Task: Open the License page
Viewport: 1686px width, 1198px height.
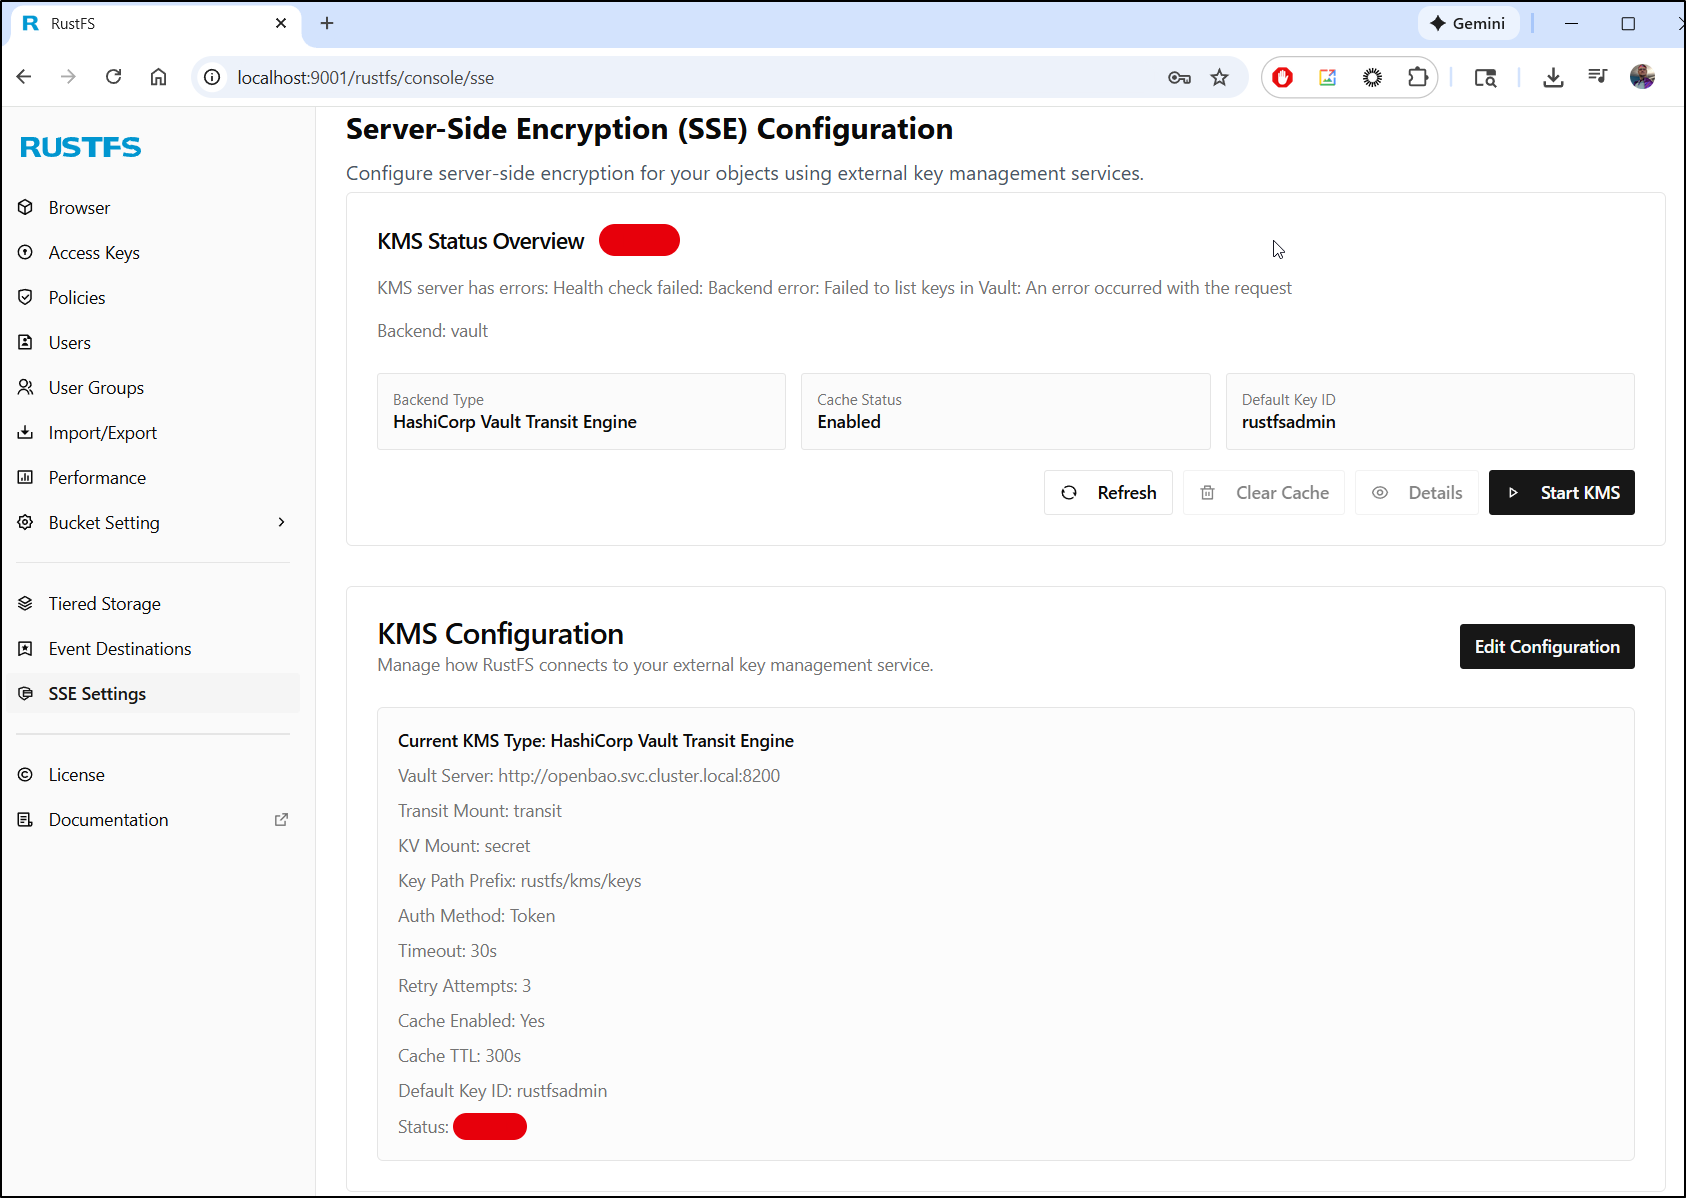Action: click(x=76, y=775)
